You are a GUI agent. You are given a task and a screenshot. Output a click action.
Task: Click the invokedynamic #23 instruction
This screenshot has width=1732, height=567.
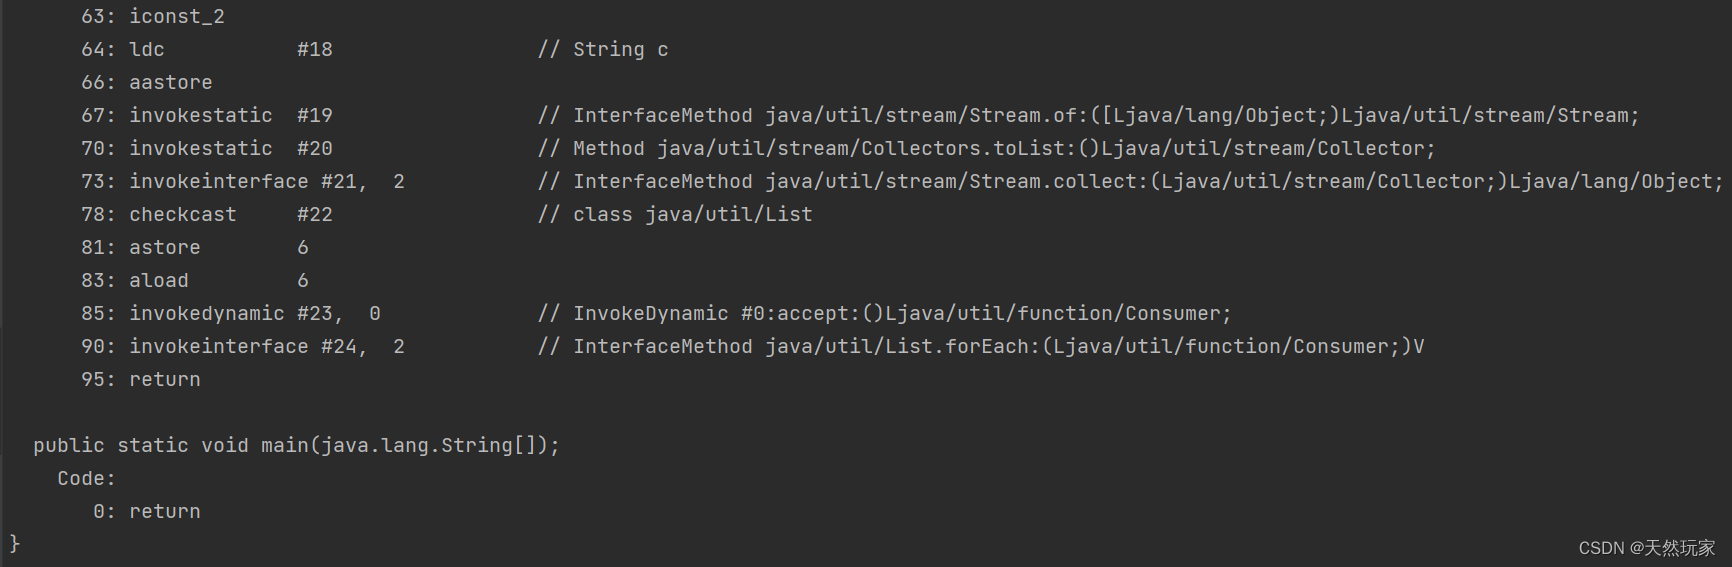(x=254, y=314)
